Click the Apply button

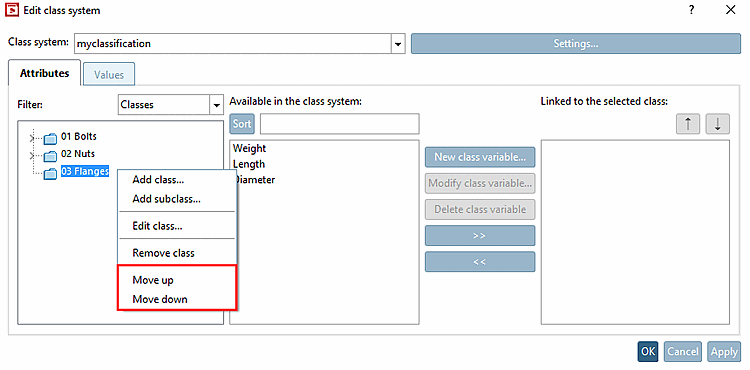724,351
